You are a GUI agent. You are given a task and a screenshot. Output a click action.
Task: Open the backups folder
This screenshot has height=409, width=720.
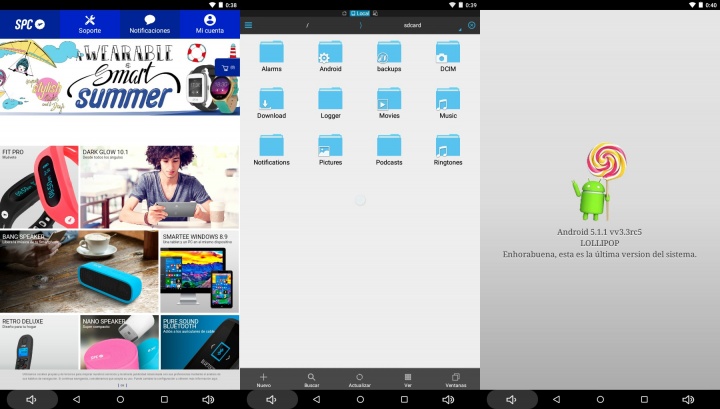click(x=389, y=56)
